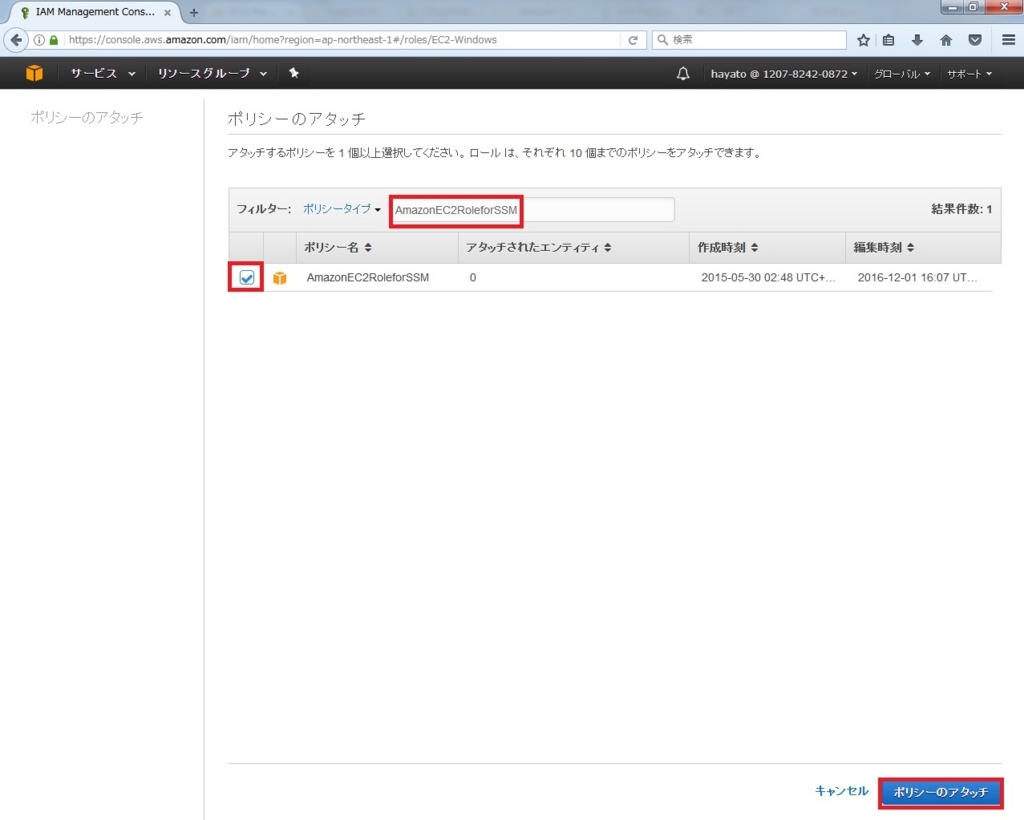
Task: Click the site information icon in address bar
Action: 39,40
